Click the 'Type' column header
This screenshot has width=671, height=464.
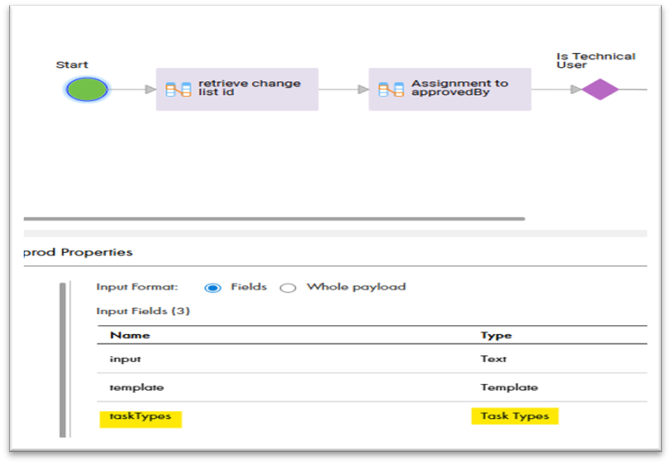496,336
